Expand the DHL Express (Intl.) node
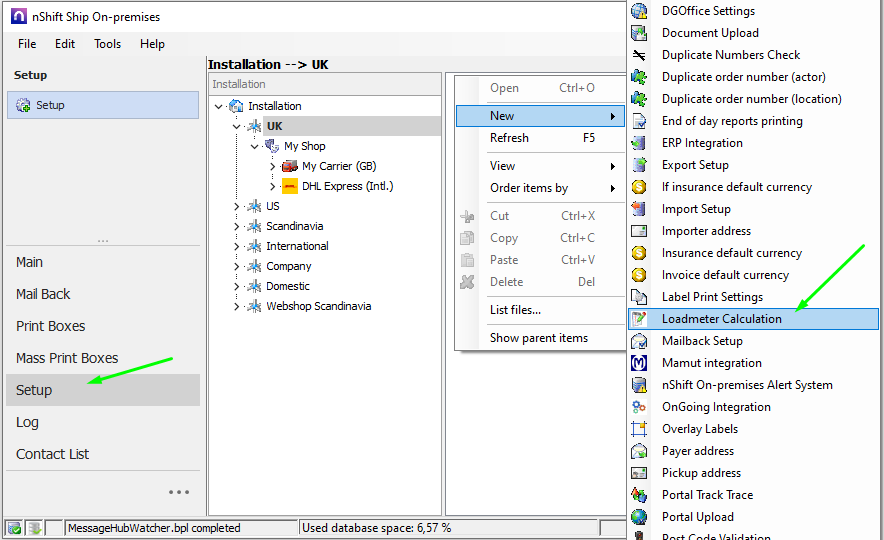This screenshot has height=540, width=884. click(x=273, y=186)
